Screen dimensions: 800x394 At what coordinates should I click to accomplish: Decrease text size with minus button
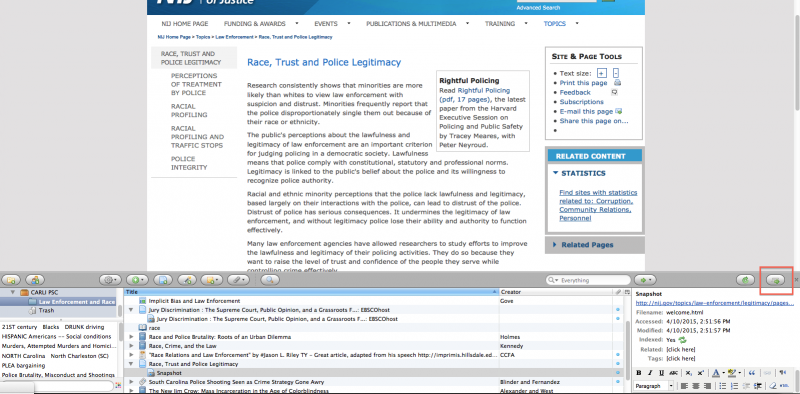[616, 73]
